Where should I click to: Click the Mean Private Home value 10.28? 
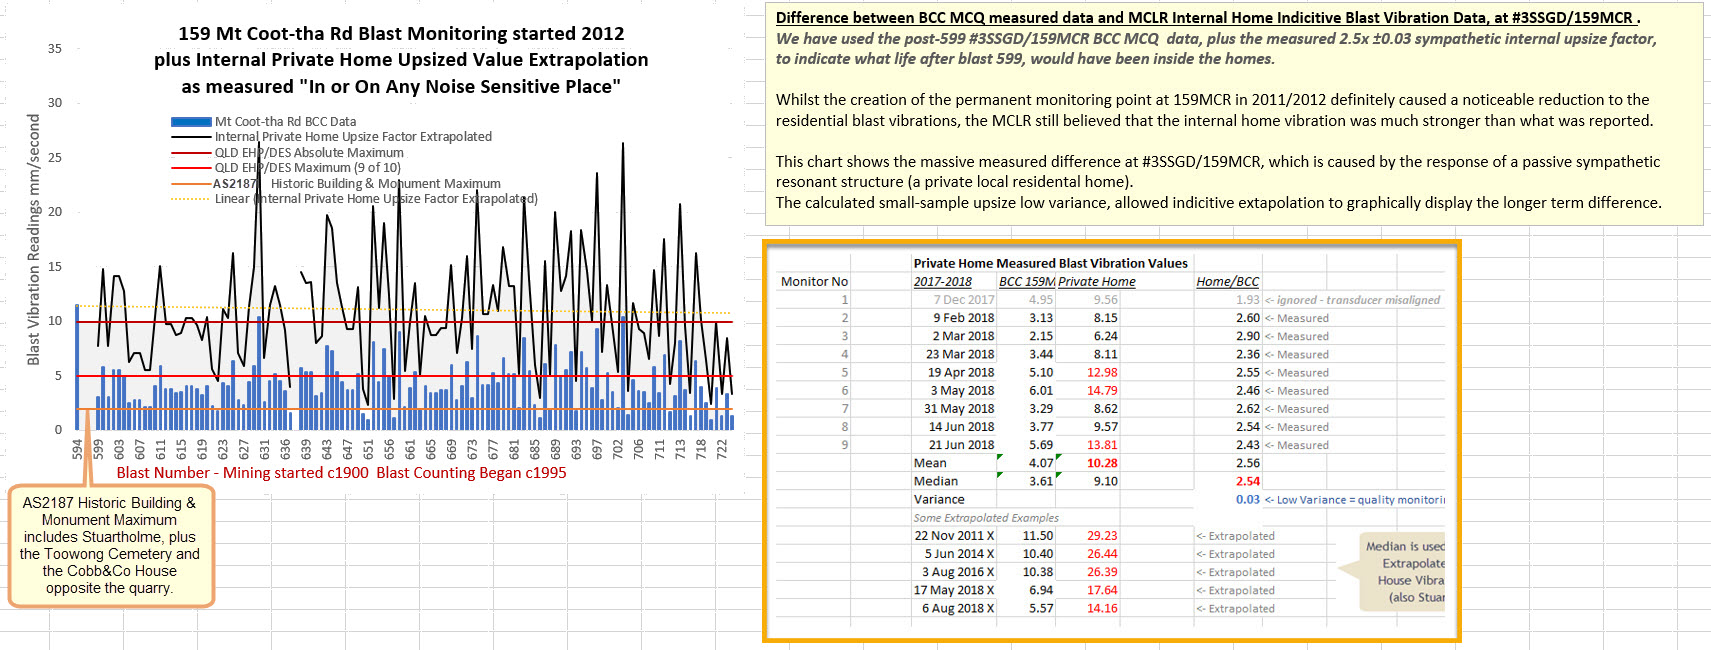coord(1102,463)
